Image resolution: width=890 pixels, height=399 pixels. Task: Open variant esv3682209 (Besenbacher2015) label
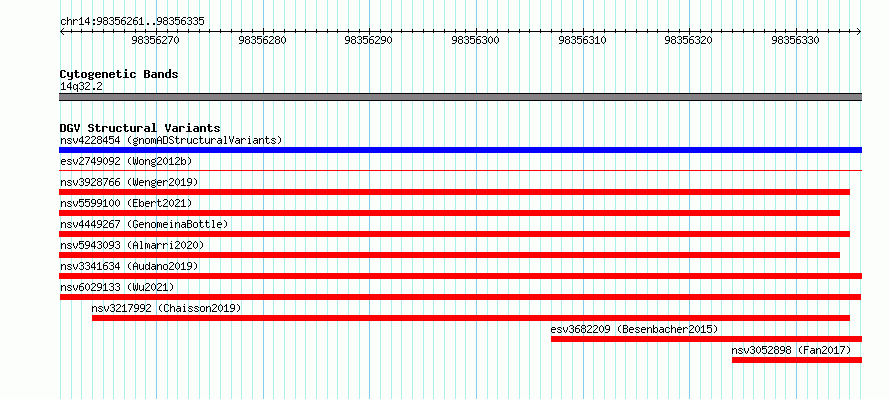tap(635, 329)
